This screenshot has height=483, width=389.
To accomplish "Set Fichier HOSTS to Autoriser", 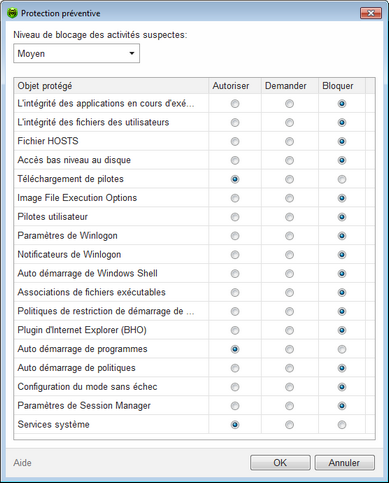I will tap(235, 141).
